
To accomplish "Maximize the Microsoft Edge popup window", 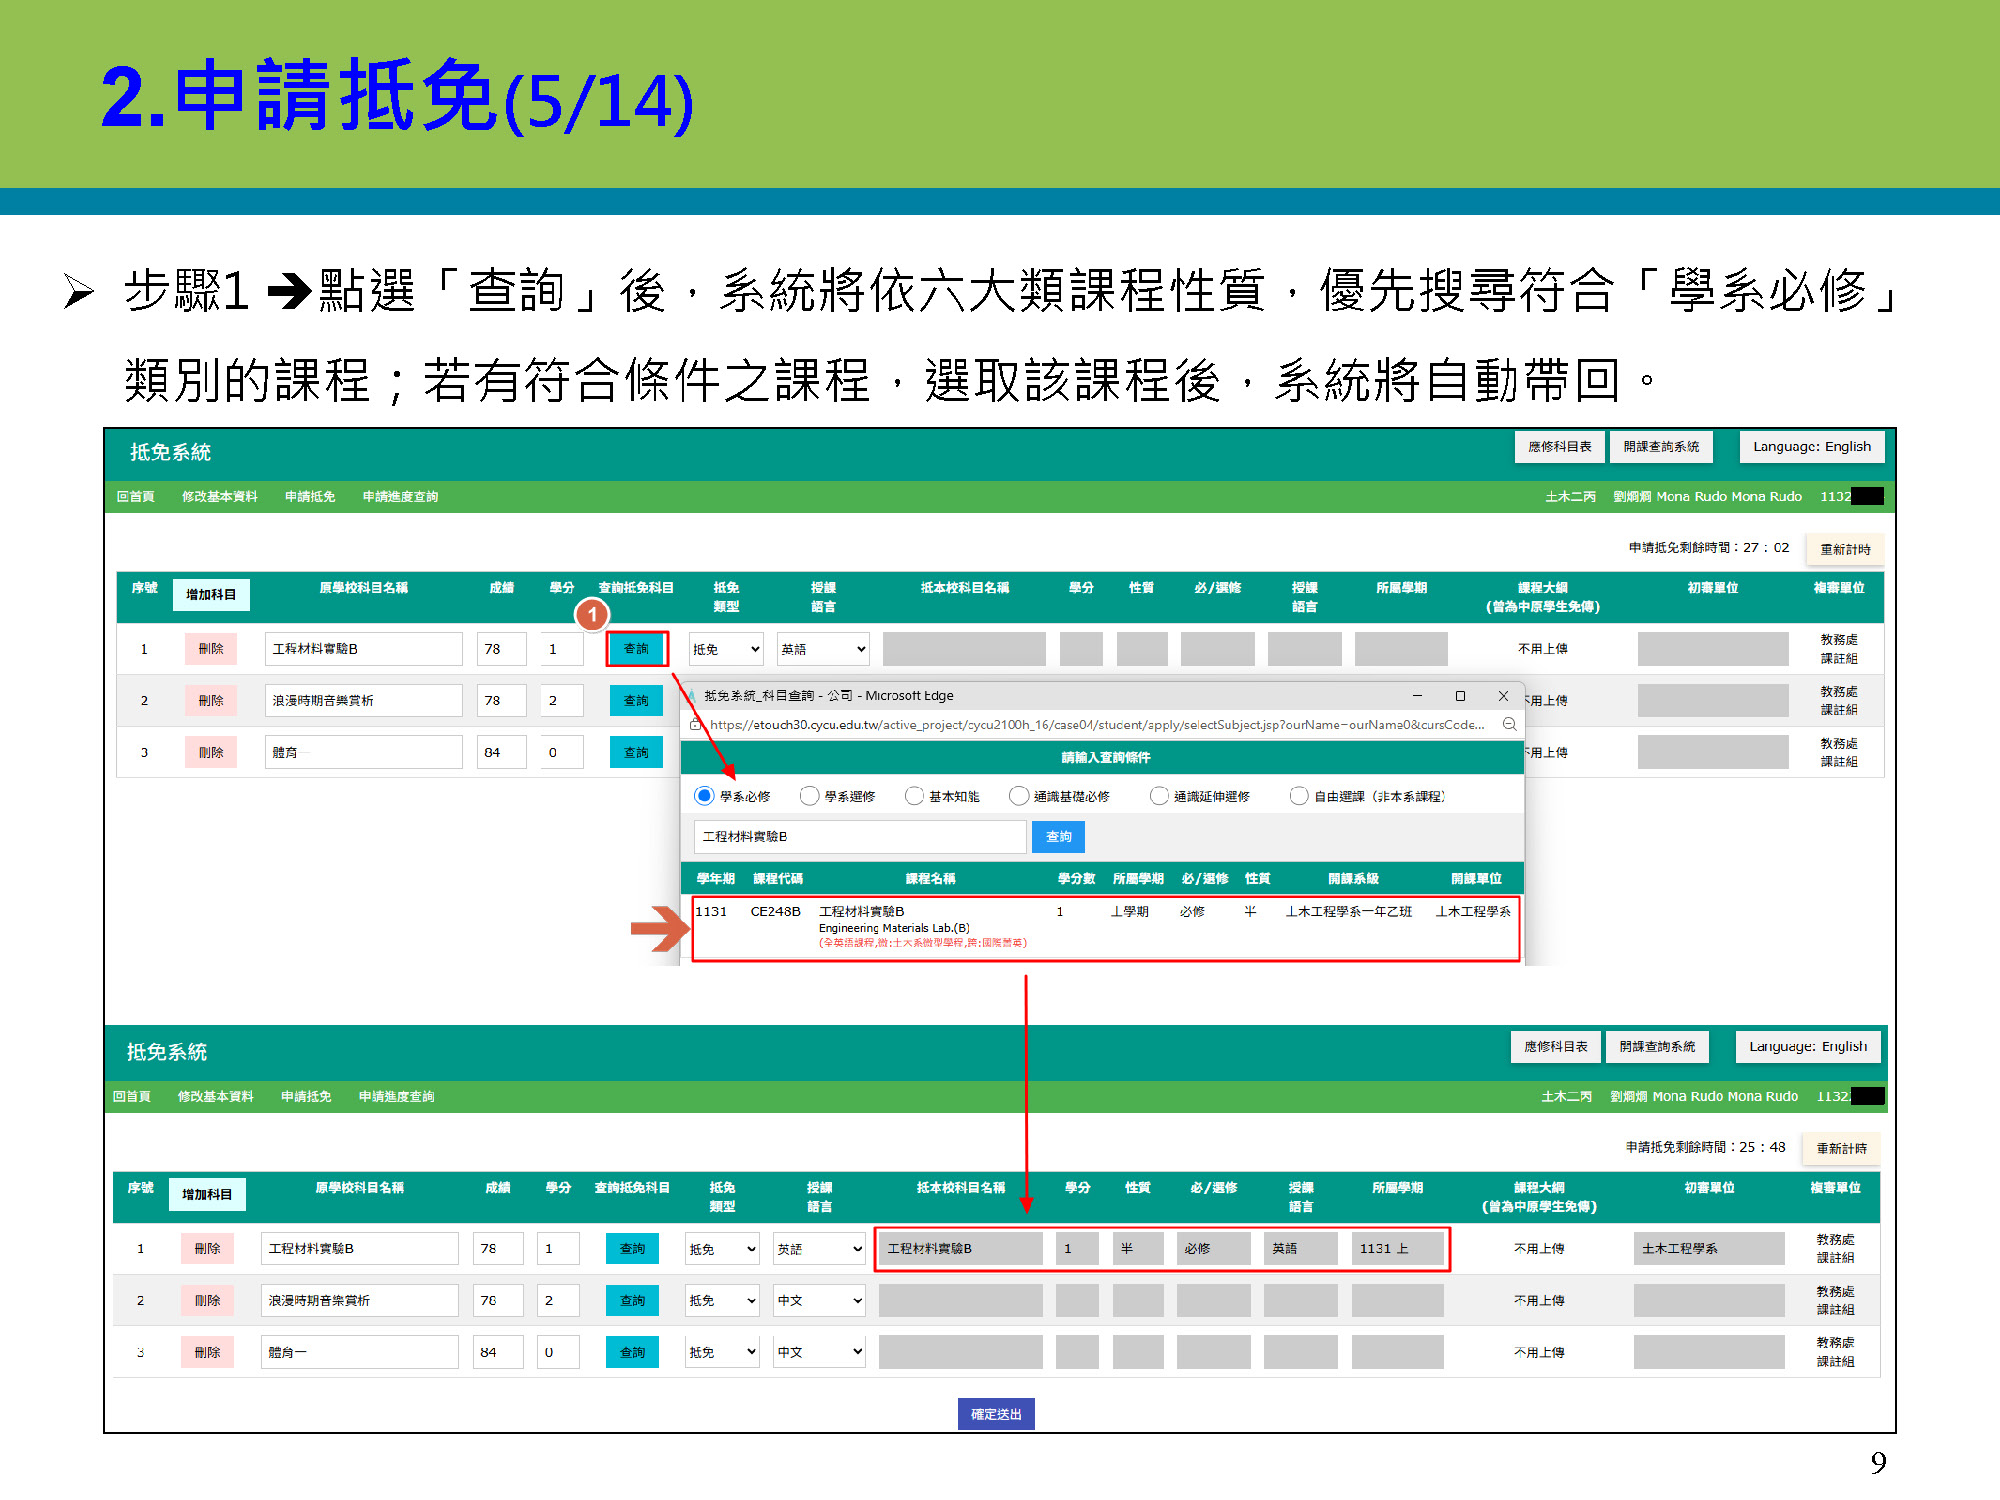I will (x=1460, y=696).
